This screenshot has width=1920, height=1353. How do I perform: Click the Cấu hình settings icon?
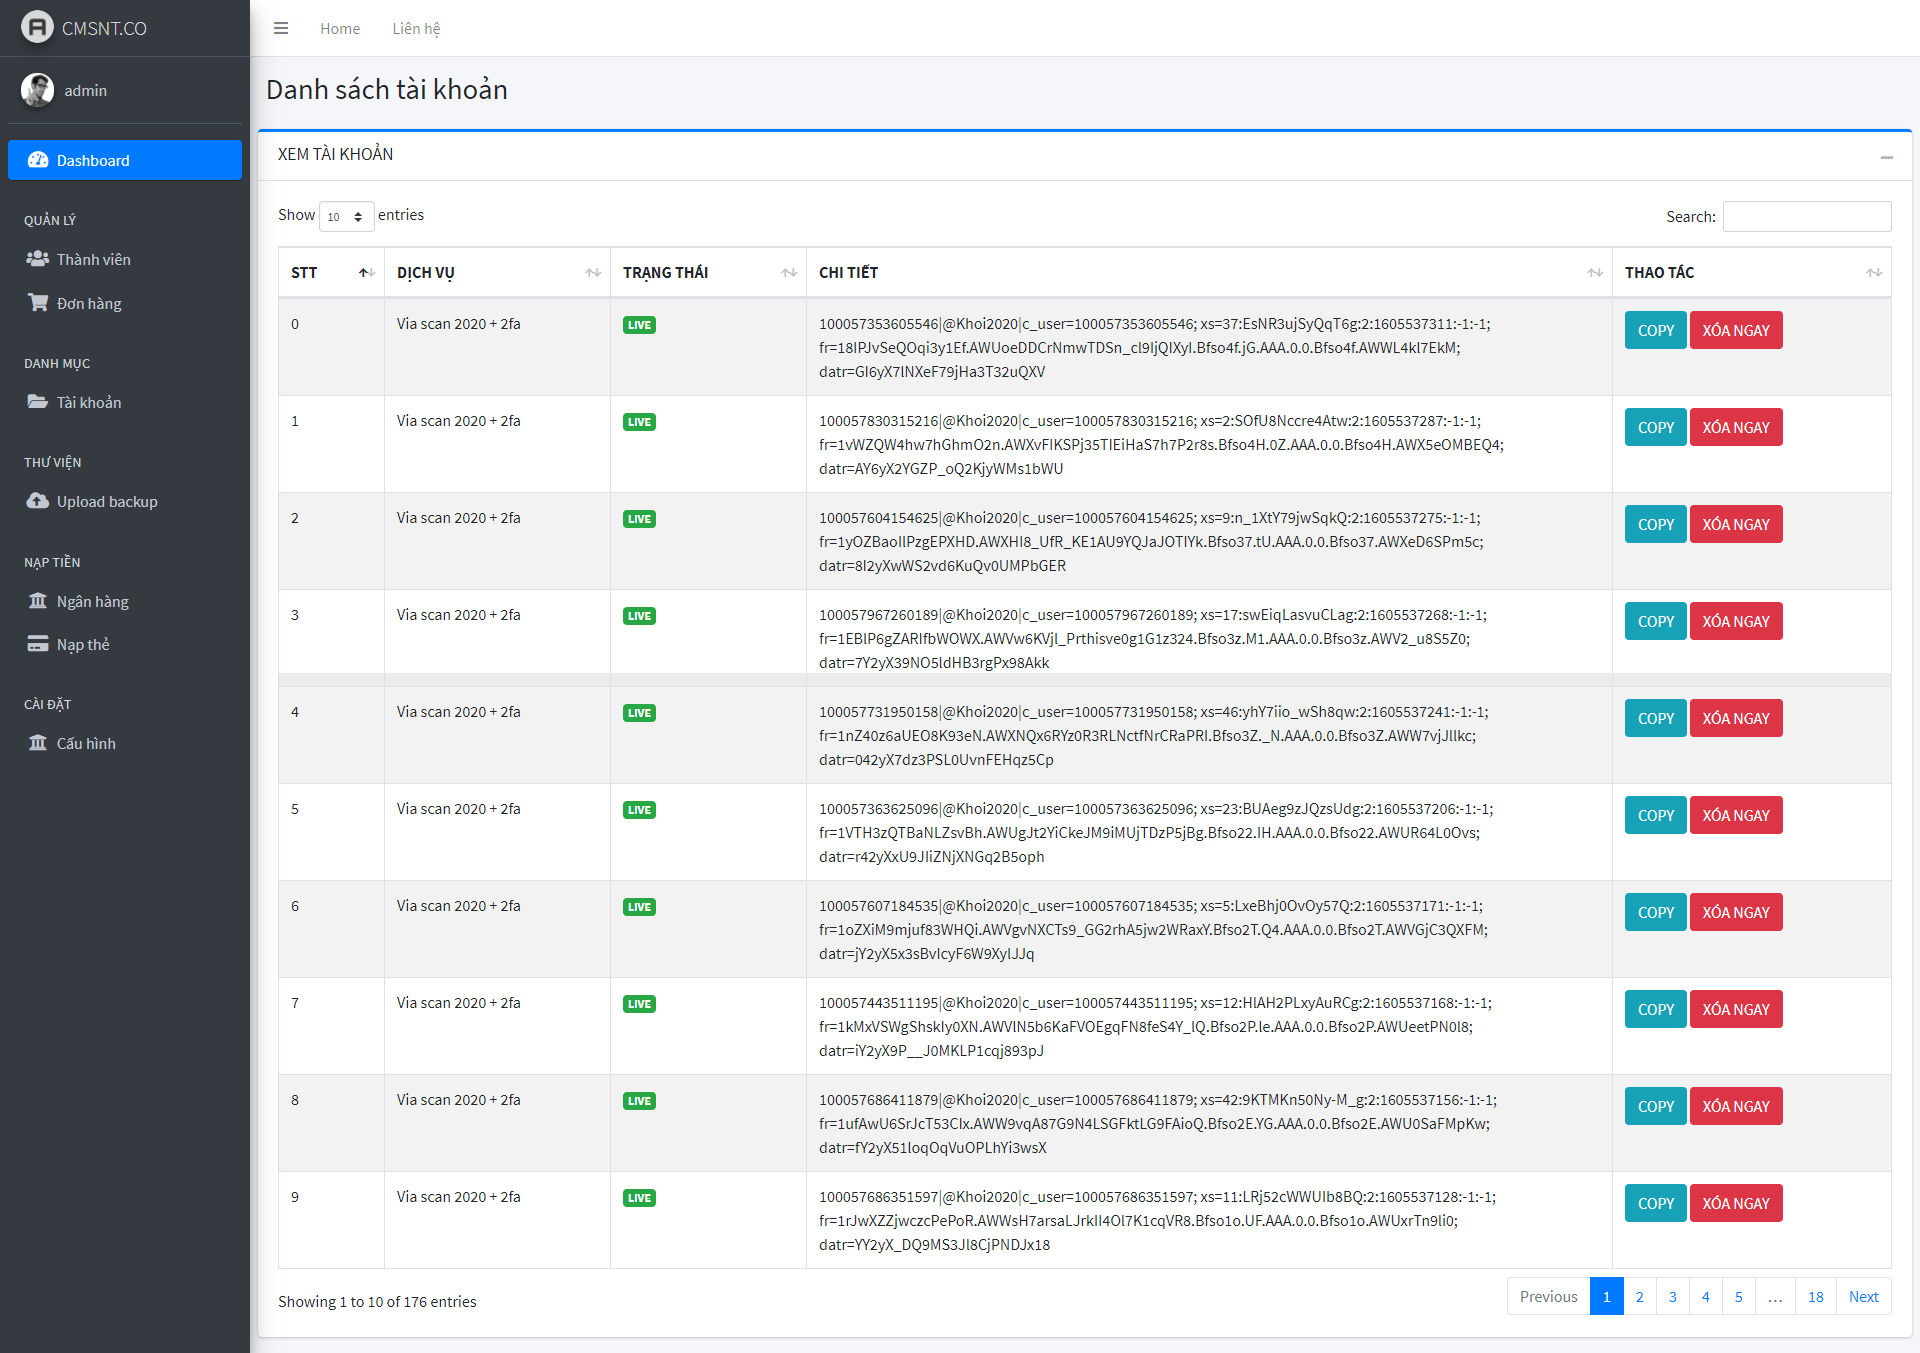pos(38,743)
